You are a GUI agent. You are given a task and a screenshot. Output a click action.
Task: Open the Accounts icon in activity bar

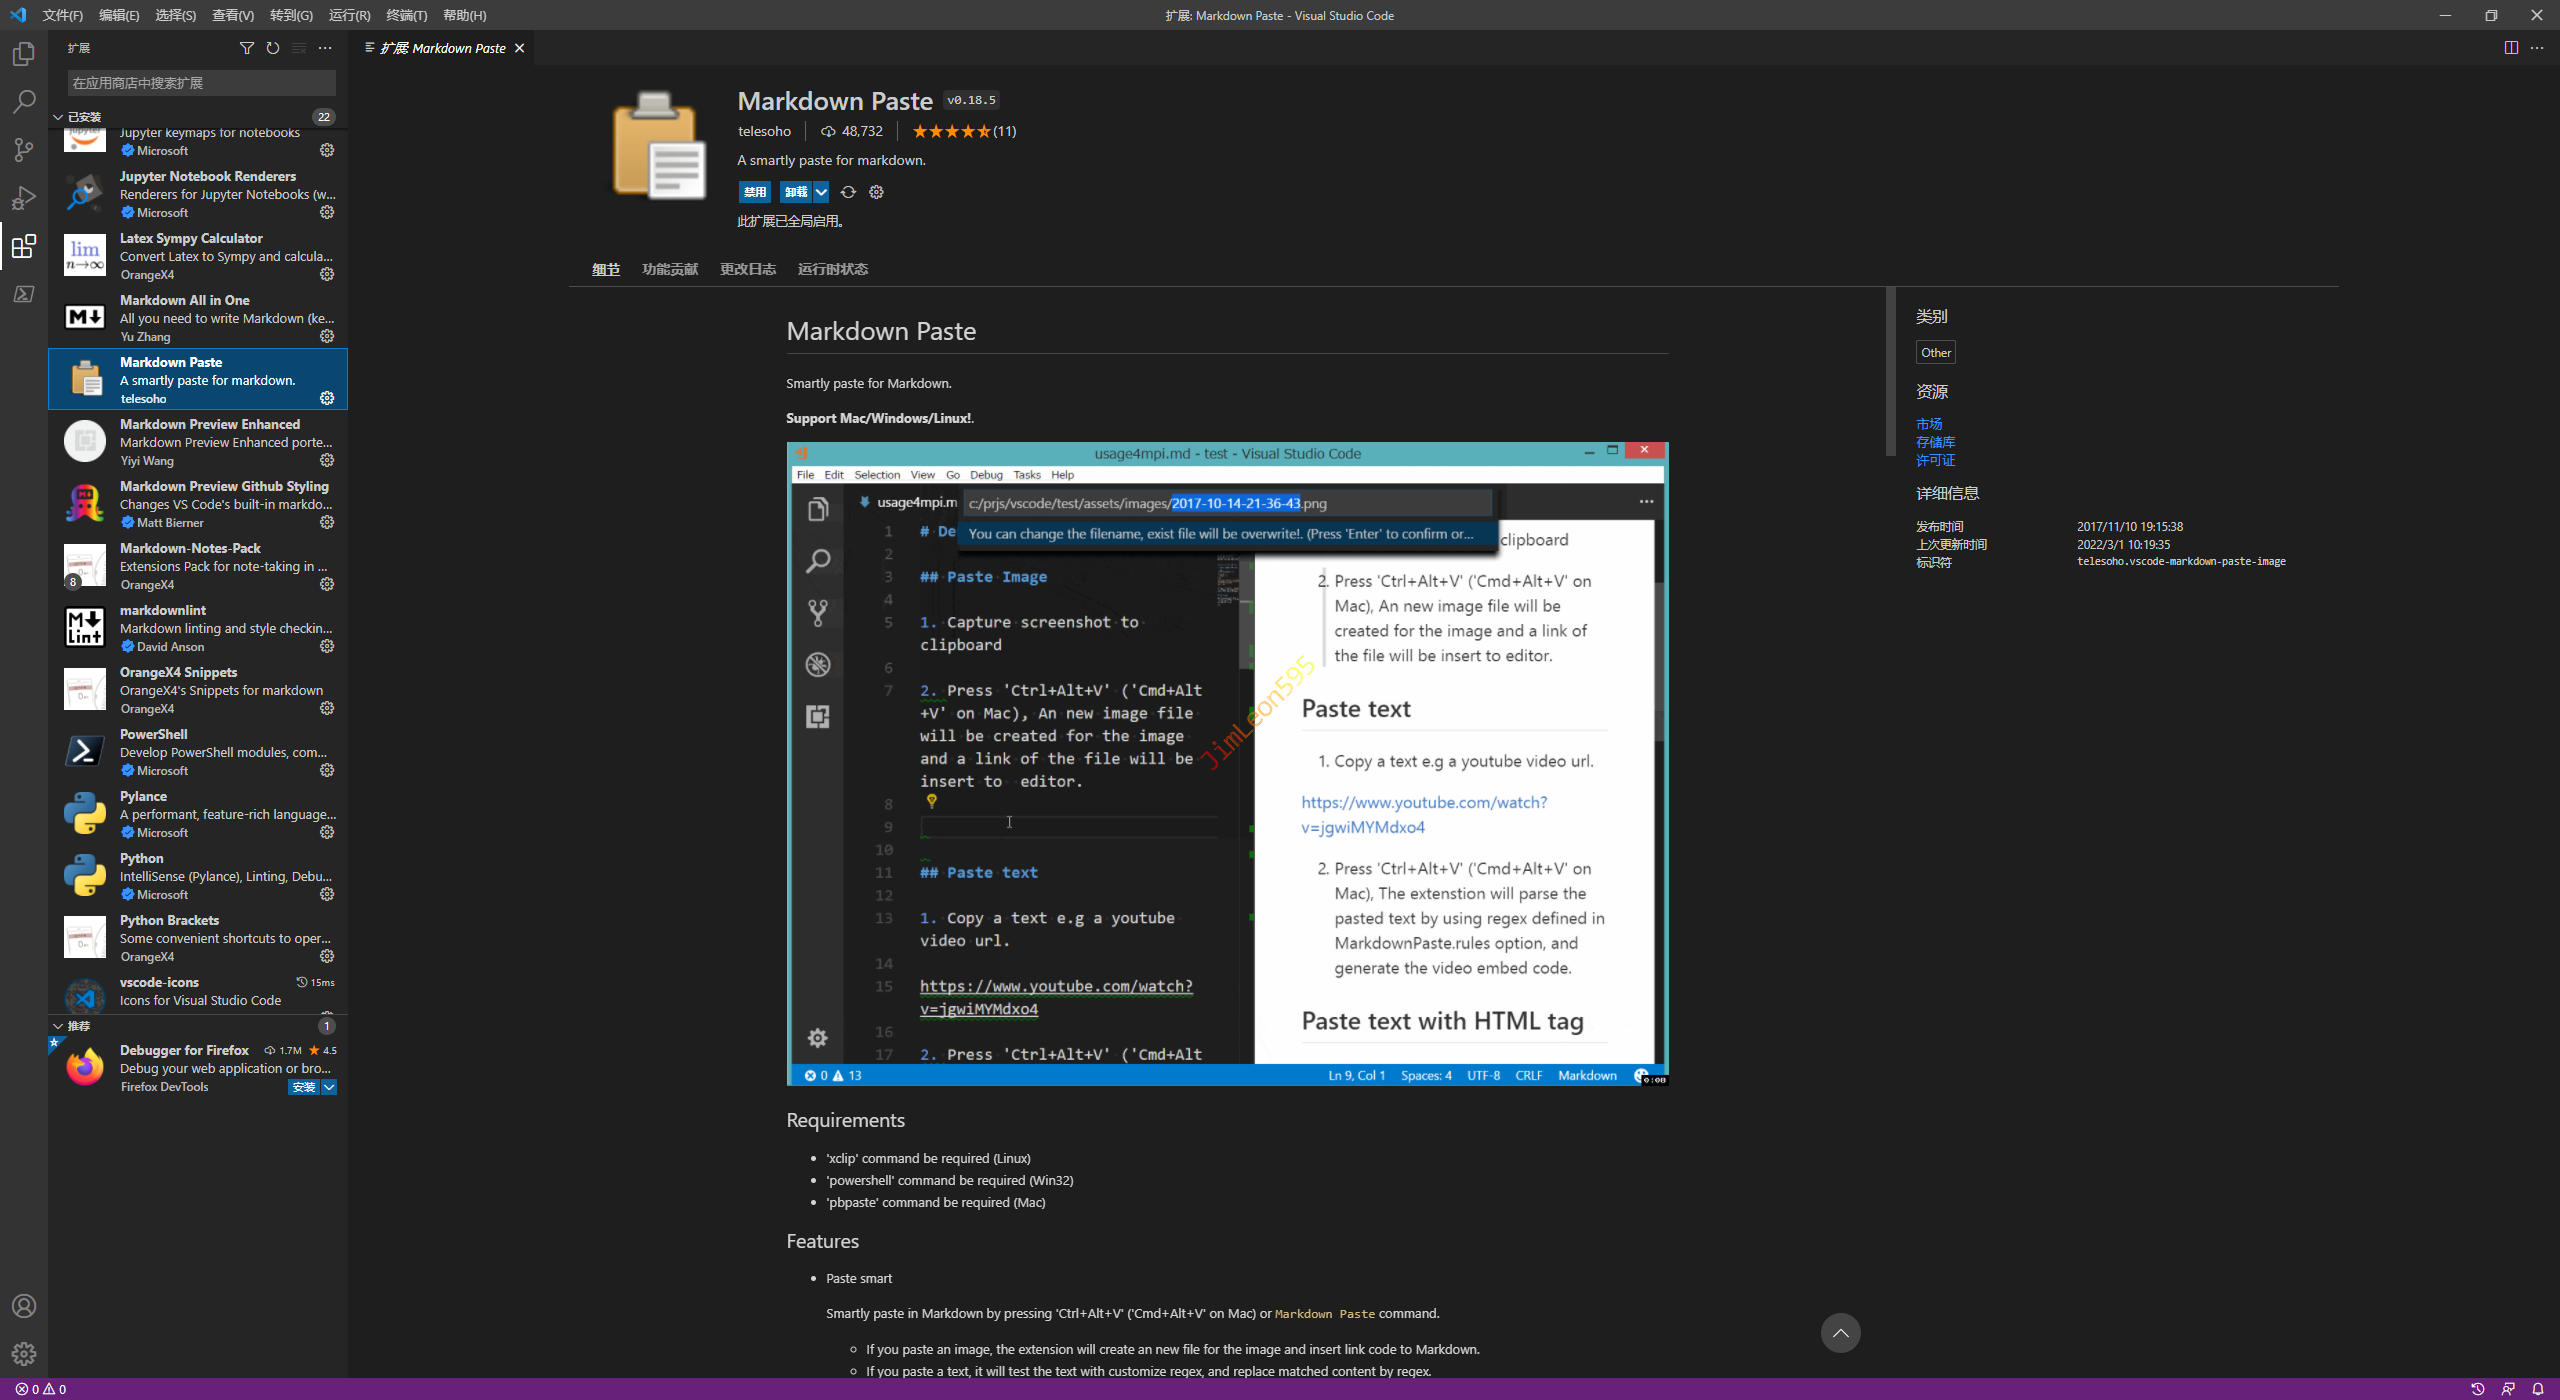coord(24,1306)
